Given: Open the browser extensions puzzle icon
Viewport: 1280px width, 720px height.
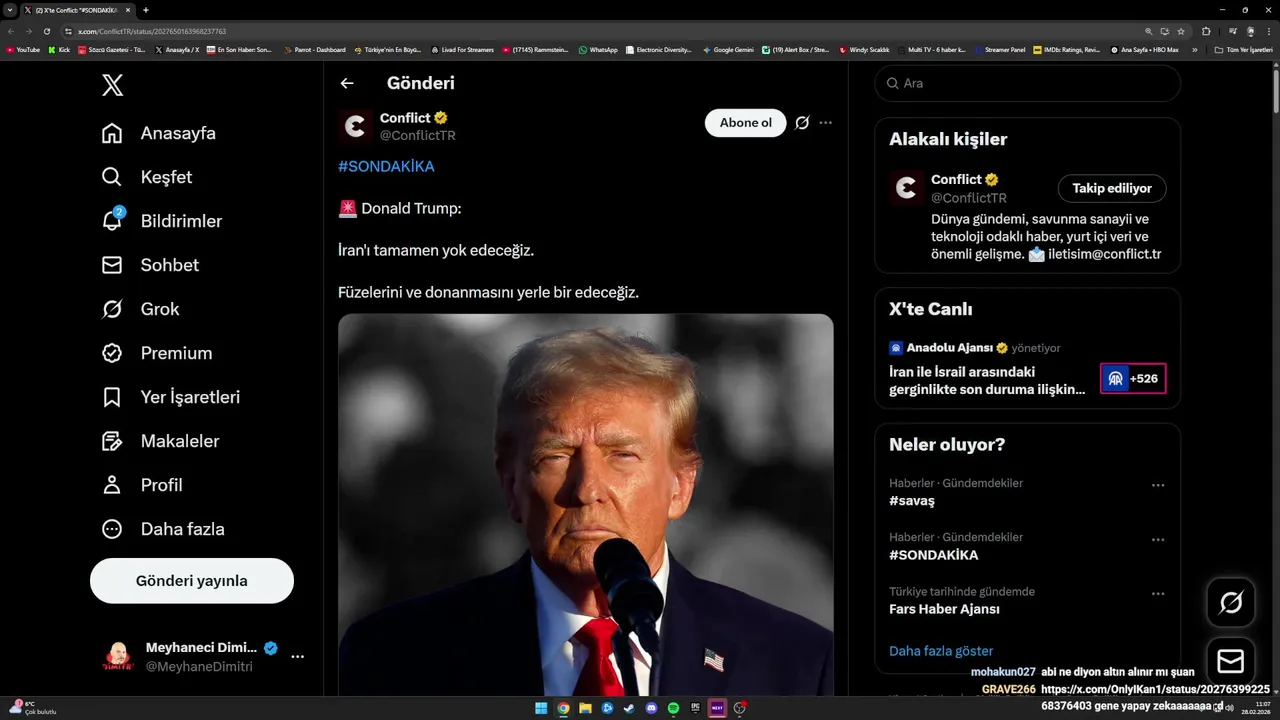Looking at the screenshot, I should [1206, 31].
